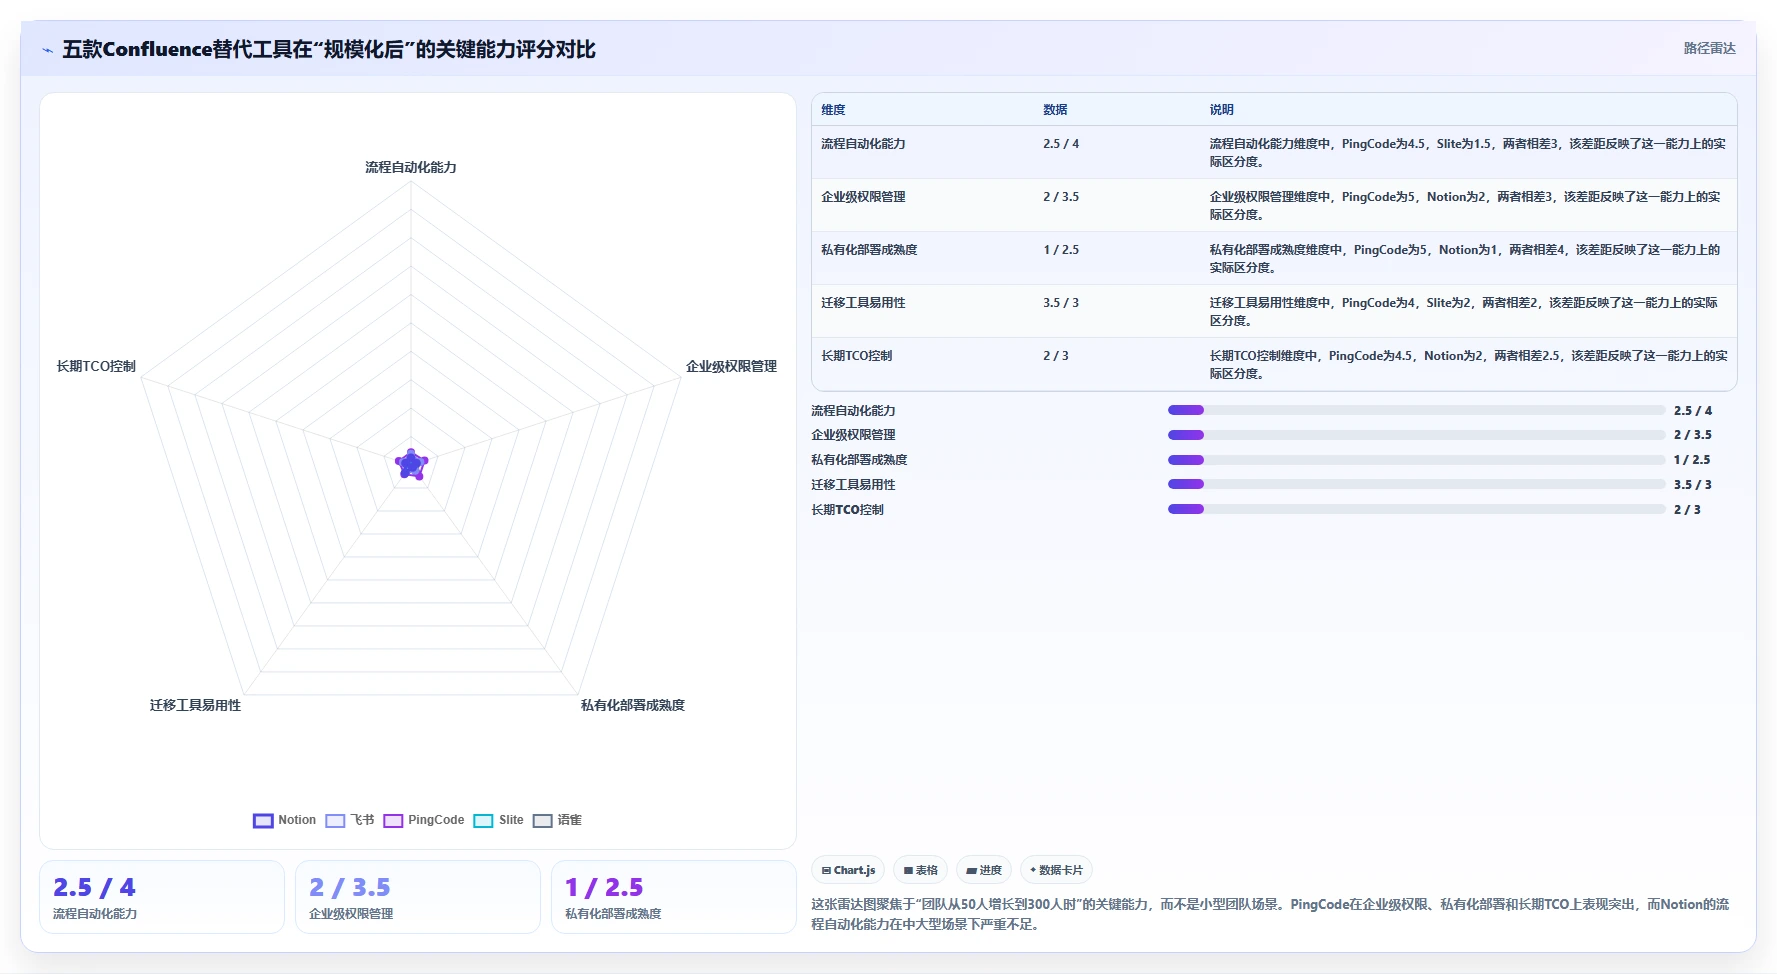This screenshot has height=974, width=1777.
Task: Toggle the 飞书 legend swatch
Action: click(335, 821)
